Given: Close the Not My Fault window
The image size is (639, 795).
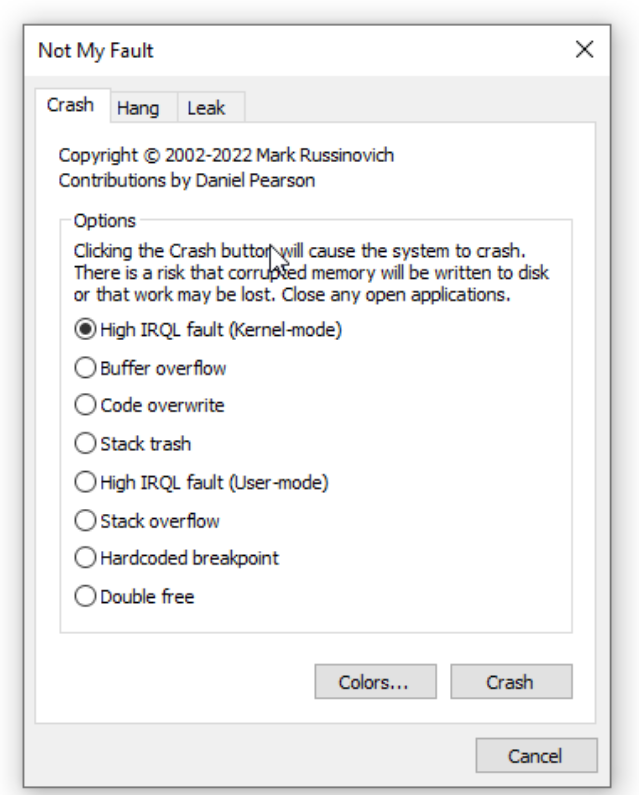Looking at the screenshot, I should click(x=585, y=49).
